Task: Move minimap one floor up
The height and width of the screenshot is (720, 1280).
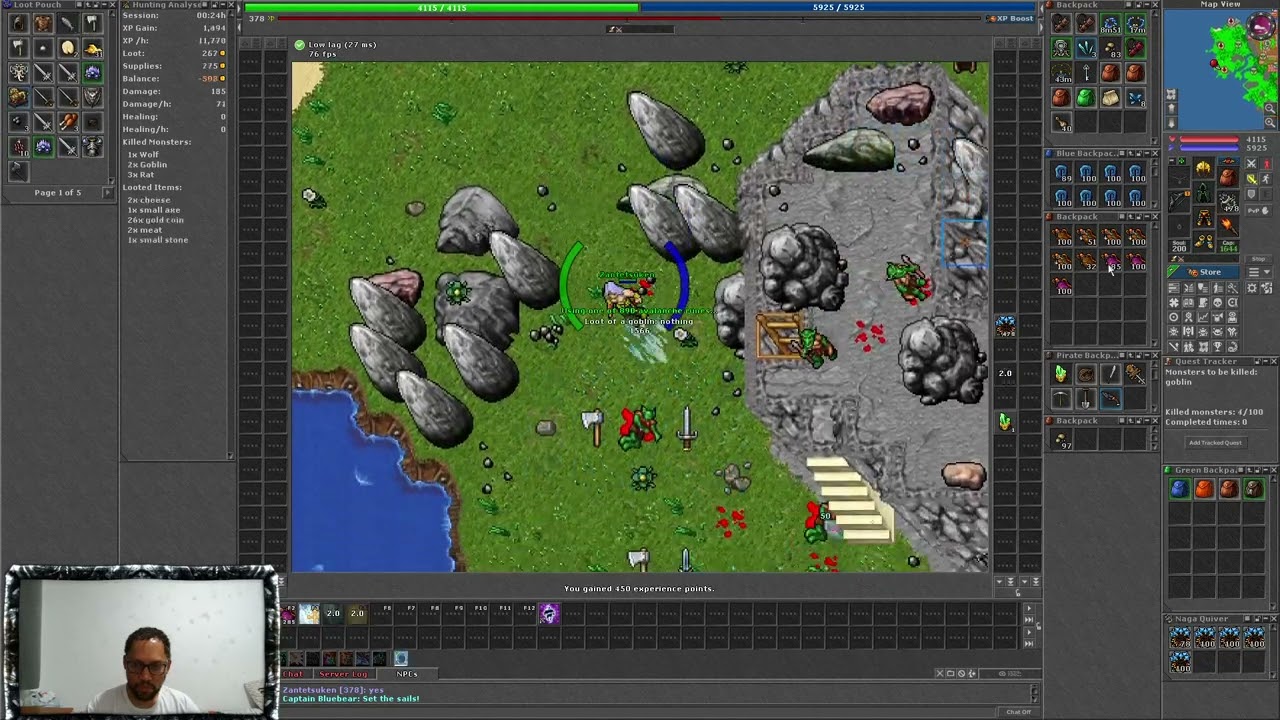Action: point(1171,109)
